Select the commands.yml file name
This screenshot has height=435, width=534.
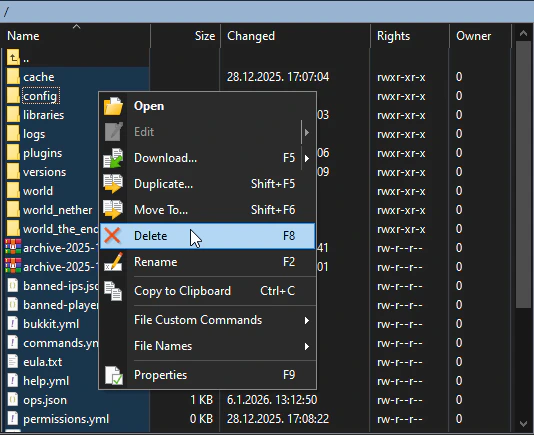pos(61,343)
